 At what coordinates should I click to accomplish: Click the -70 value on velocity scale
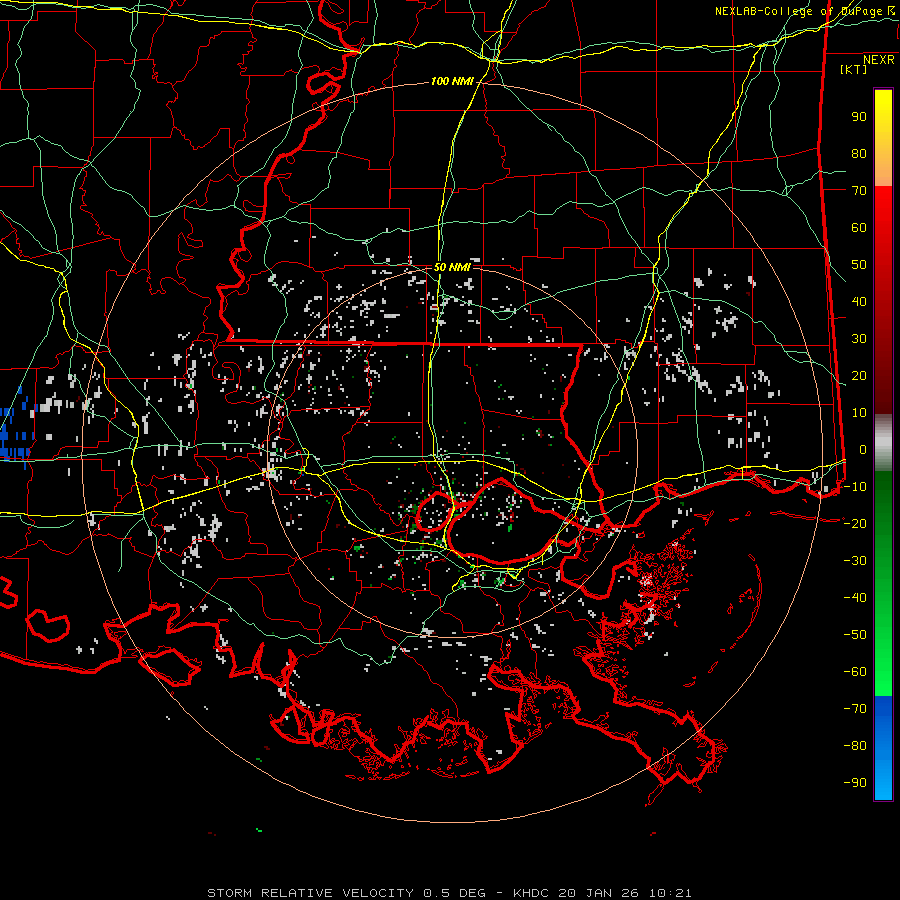(x=855, y=709)
